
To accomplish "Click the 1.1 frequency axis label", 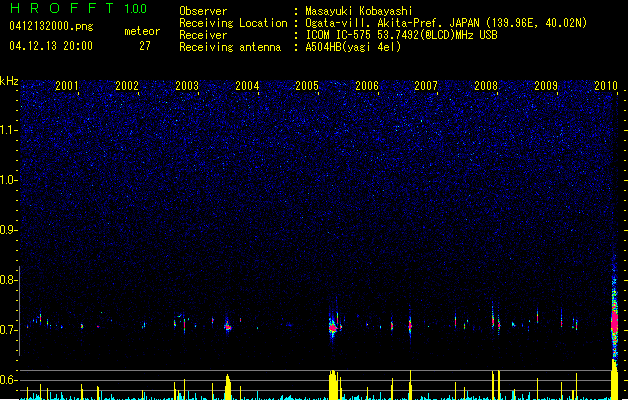I will [x=8, y=130].
